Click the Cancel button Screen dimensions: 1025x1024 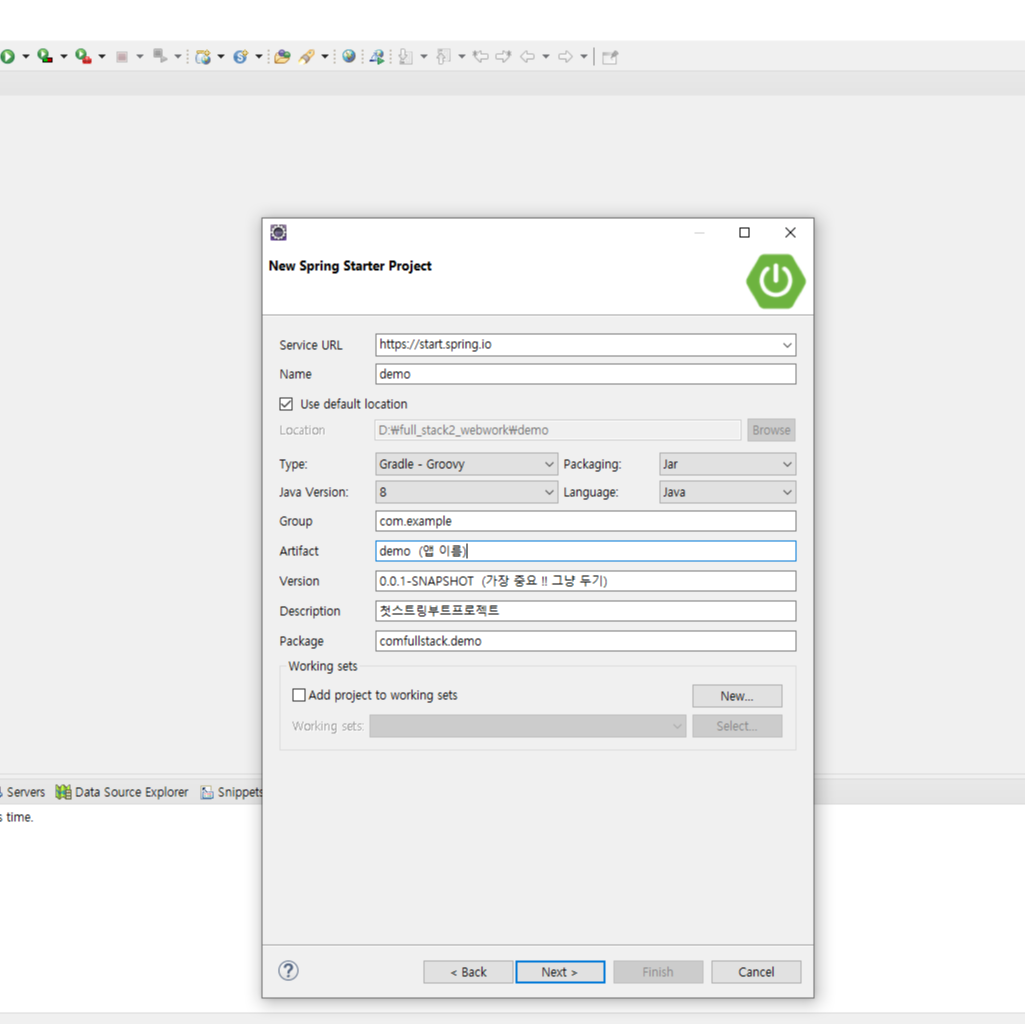tap(756, 972)
